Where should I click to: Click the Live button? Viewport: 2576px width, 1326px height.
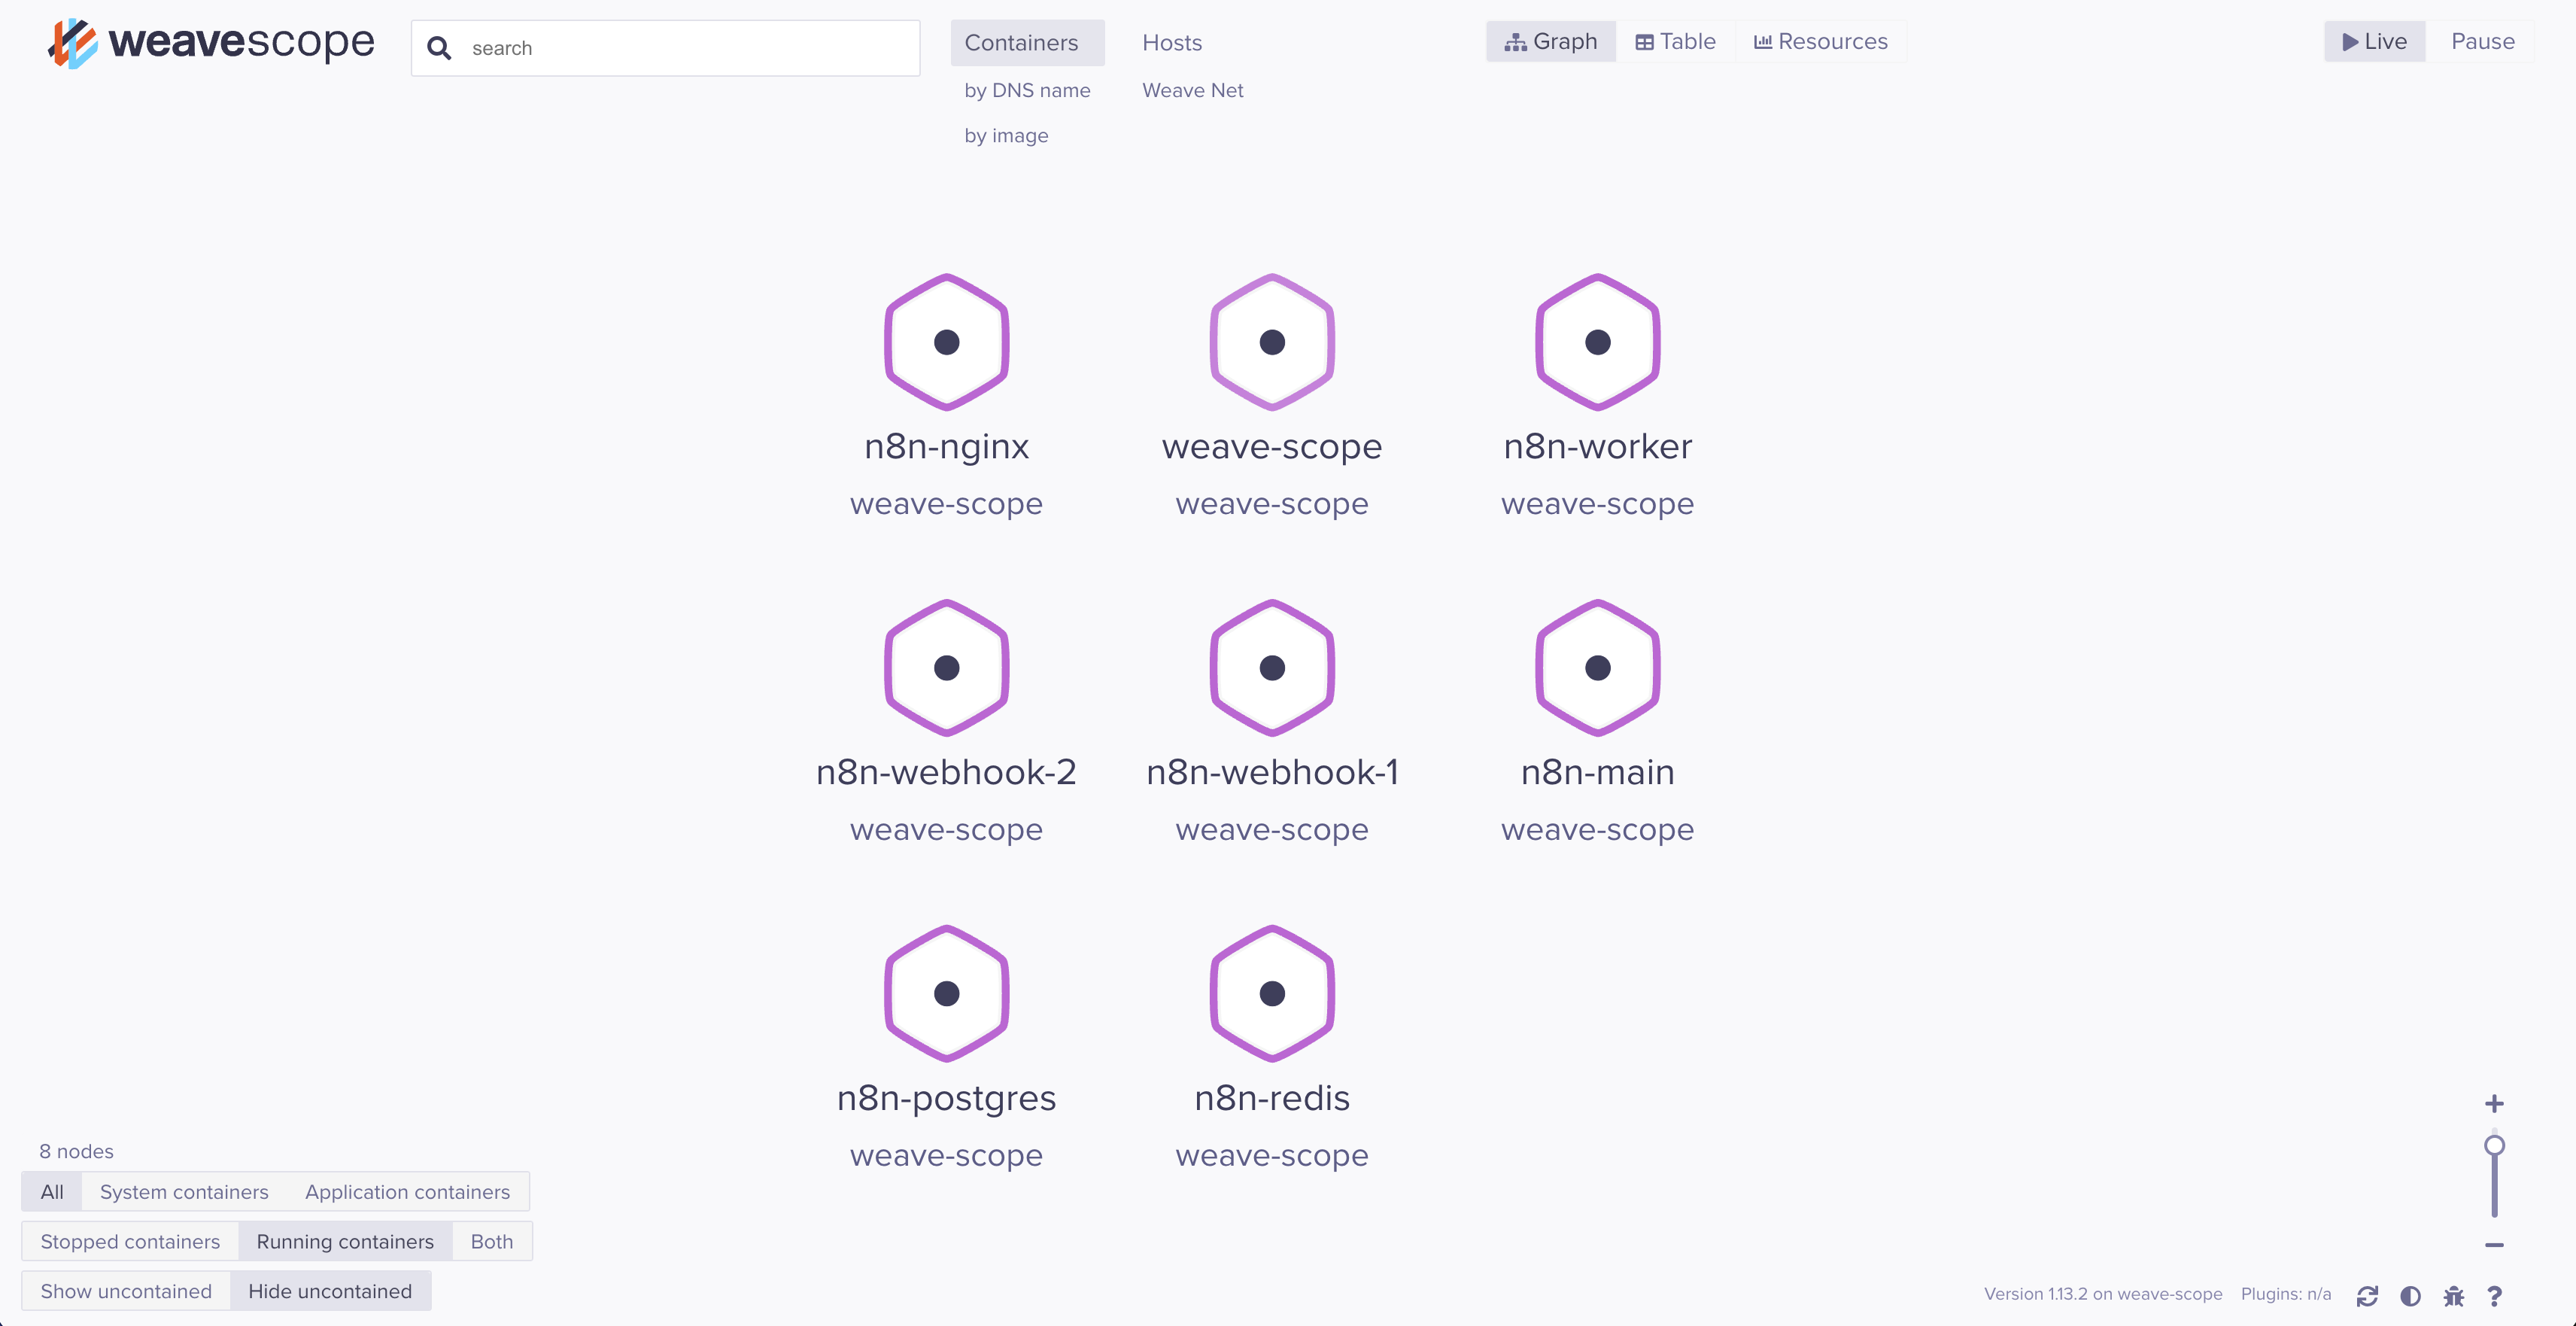click(2374, 41)
